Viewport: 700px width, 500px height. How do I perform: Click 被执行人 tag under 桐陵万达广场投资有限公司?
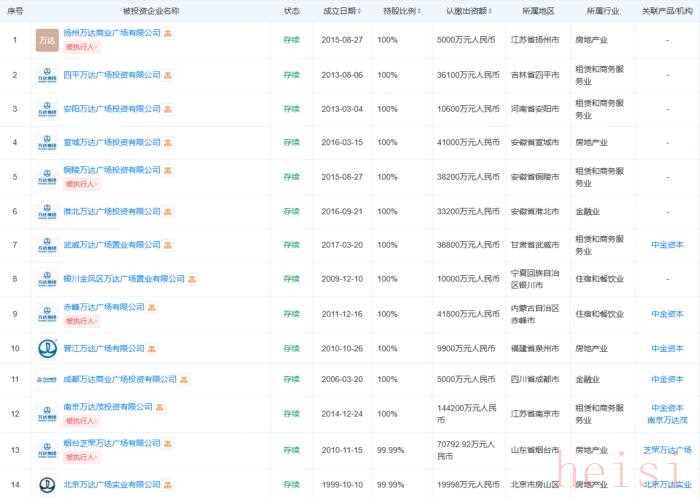[x=81, y=184]
